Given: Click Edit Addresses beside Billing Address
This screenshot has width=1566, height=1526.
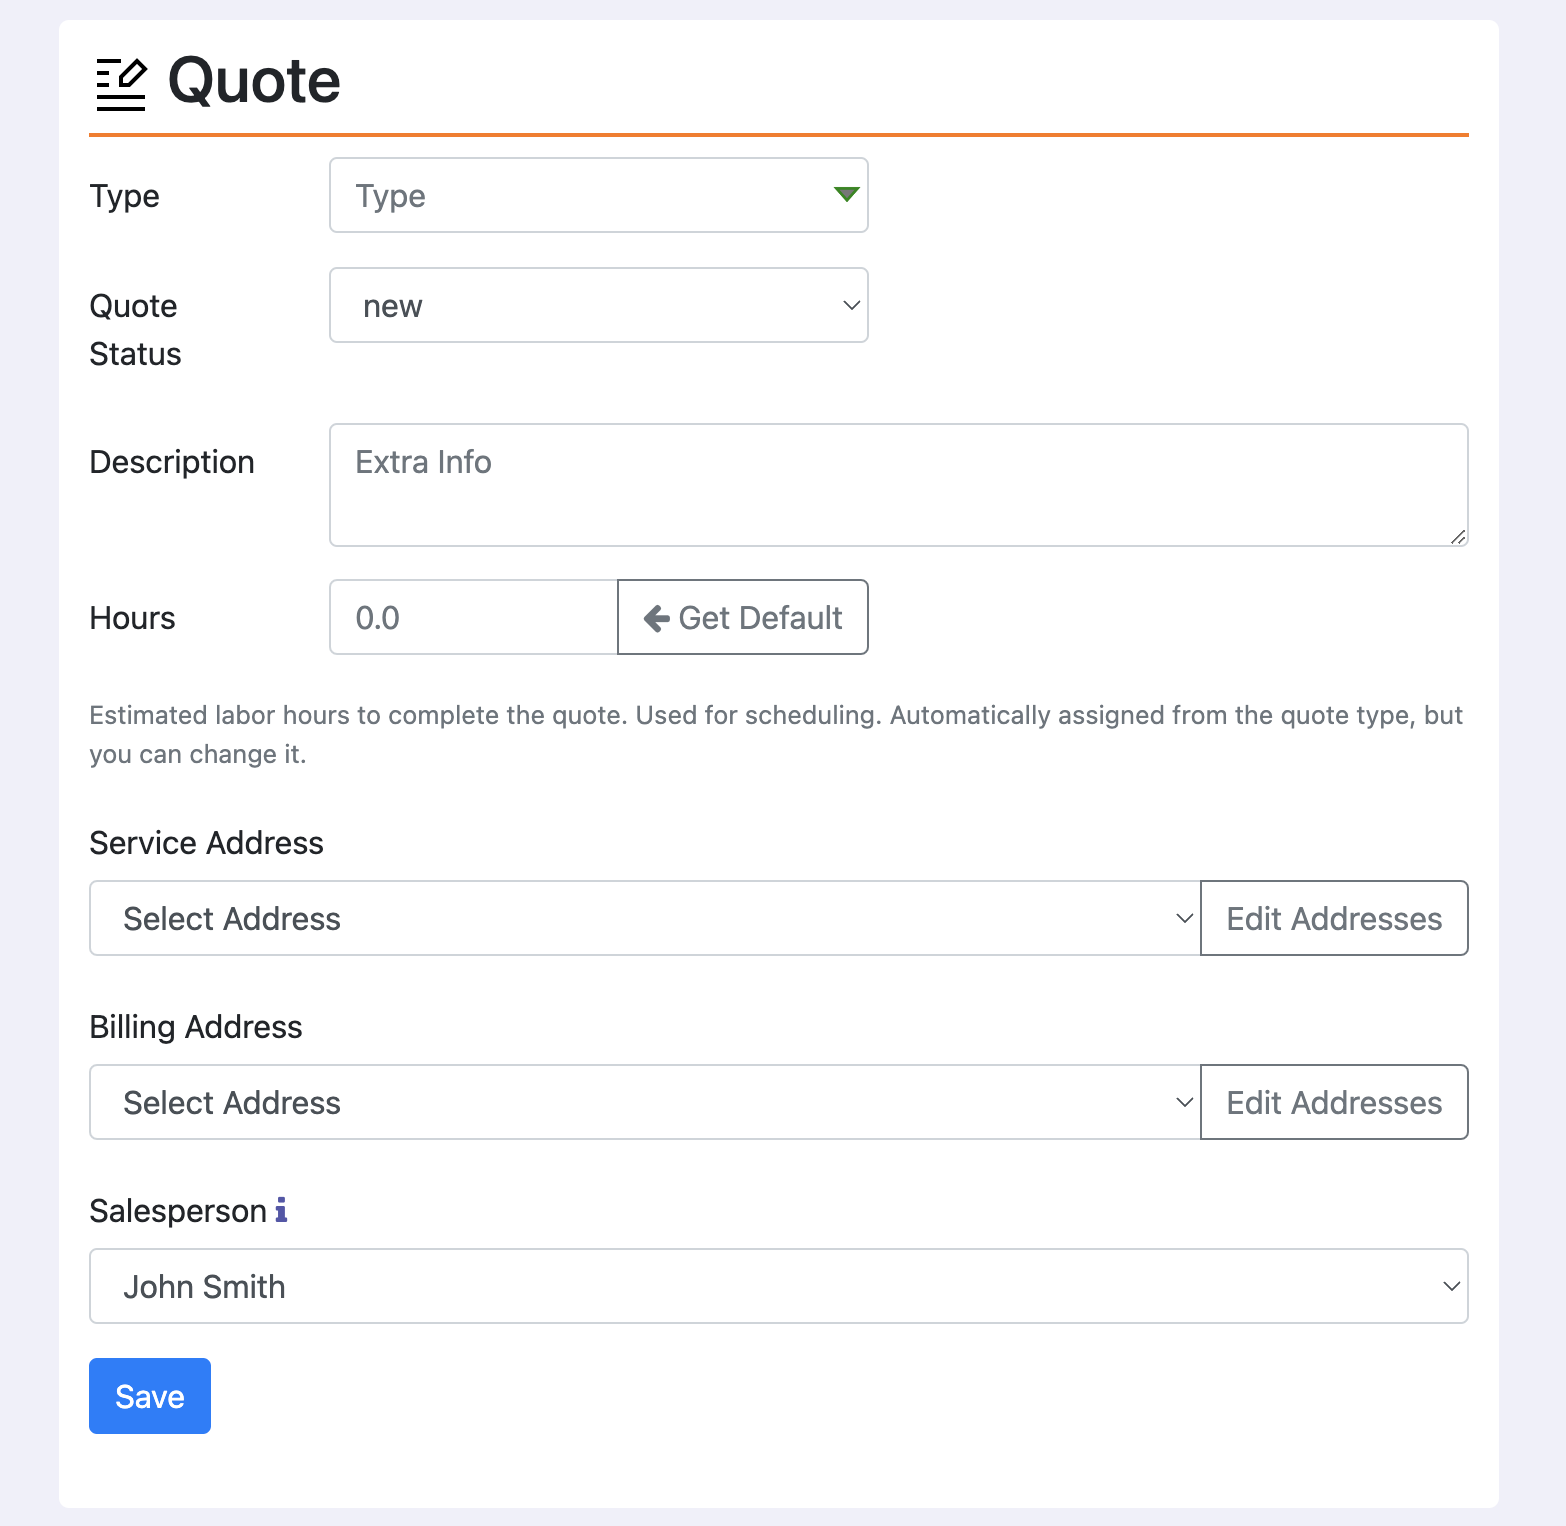Looking at the screenshot, I should click(1334, 1102).
